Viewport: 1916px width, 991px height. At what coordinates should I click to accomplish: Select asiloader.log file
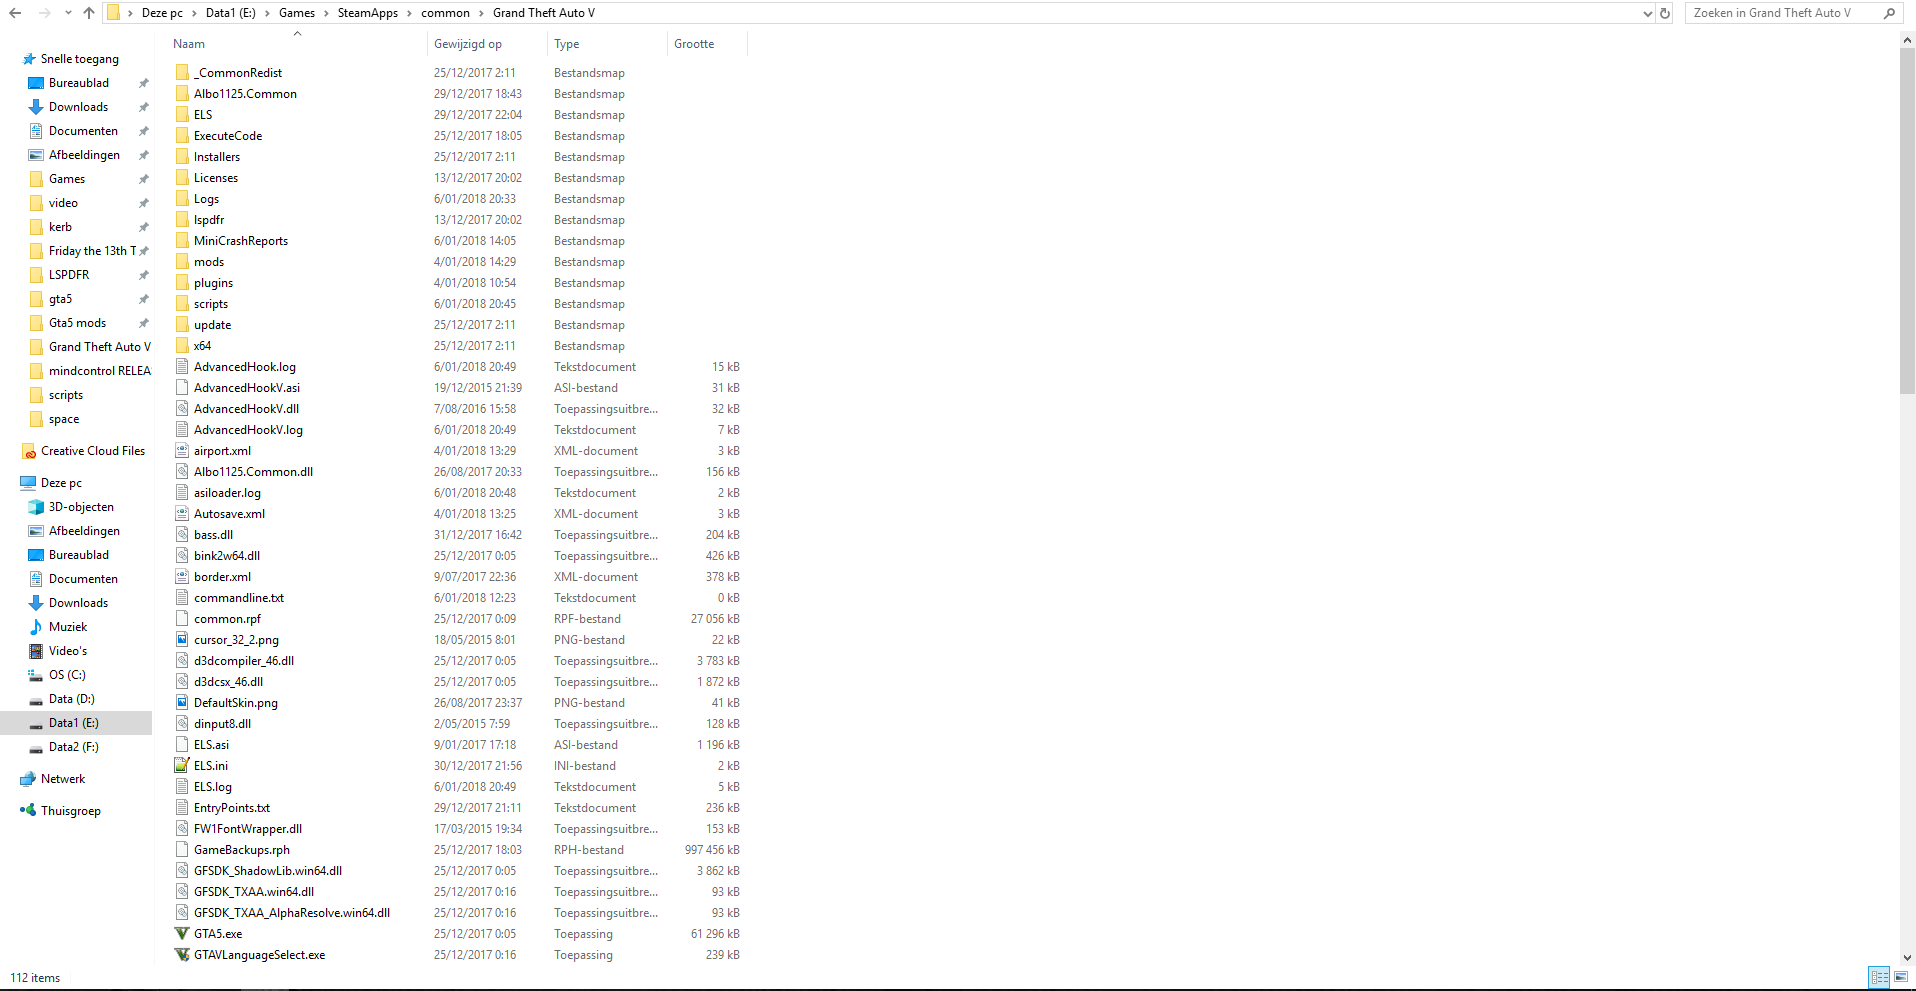pos(227,493)
